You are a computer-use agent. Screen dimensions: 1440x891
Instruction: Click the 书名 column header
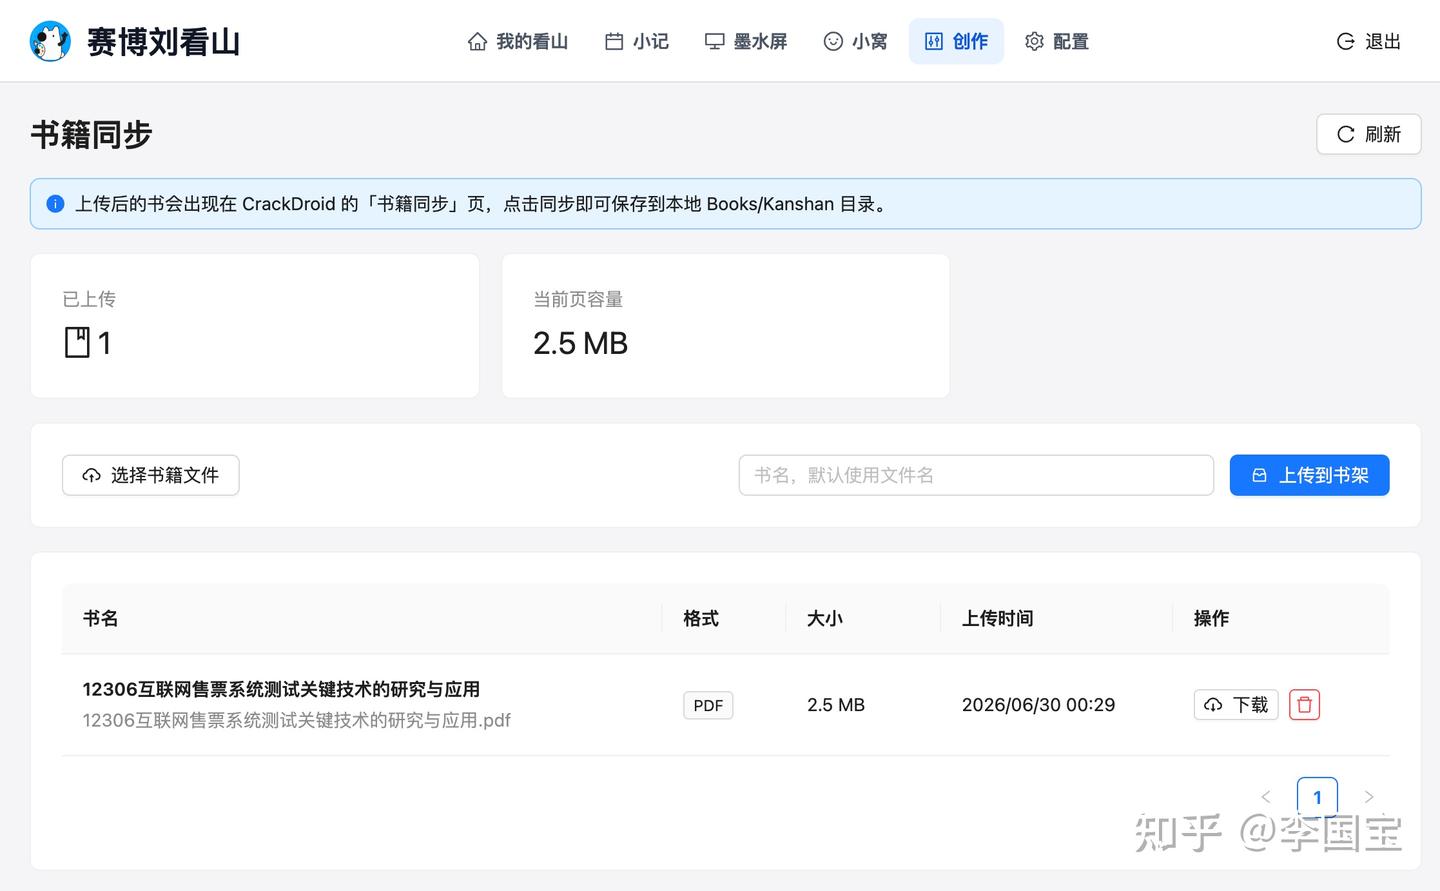coord(100,618)
